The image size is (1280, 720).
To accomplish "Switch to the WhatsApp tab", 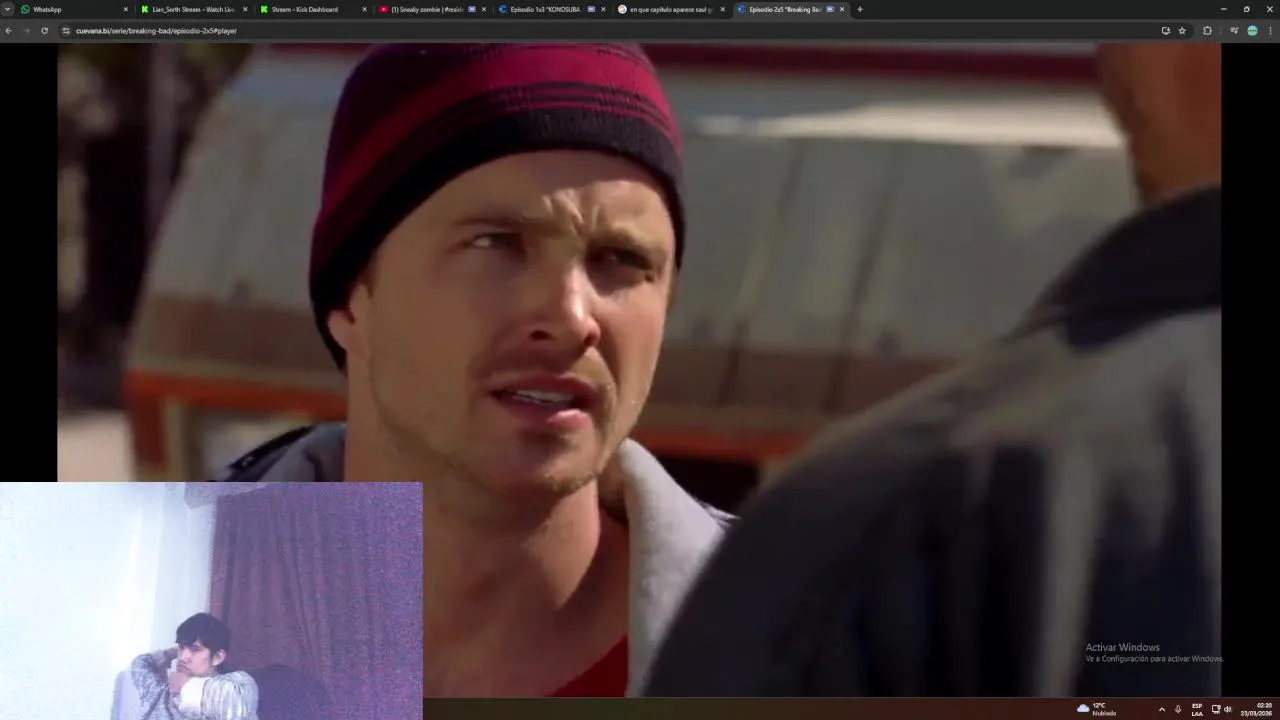I will pyautogui.click(x=75, y=9).
